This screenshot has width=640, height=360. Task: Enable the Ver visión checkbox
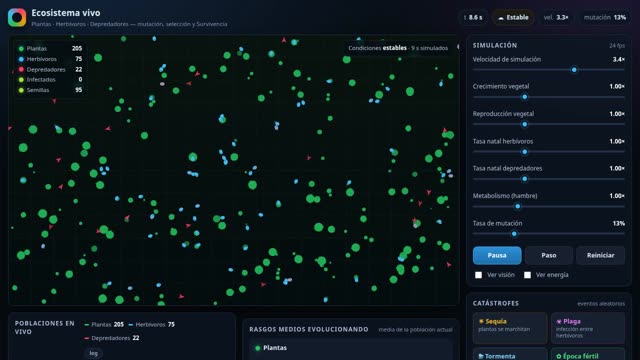(x=478, y=275)
